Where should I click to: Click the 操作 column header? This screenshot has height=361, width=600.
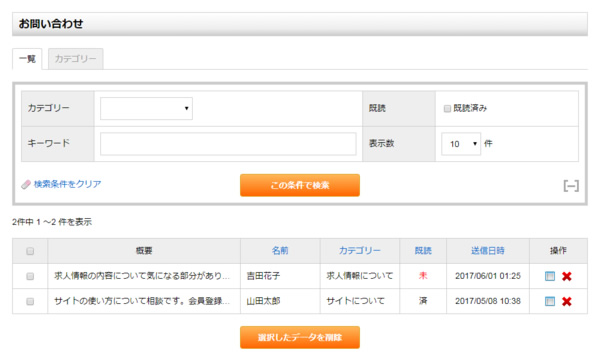click(x=558, y=251)
